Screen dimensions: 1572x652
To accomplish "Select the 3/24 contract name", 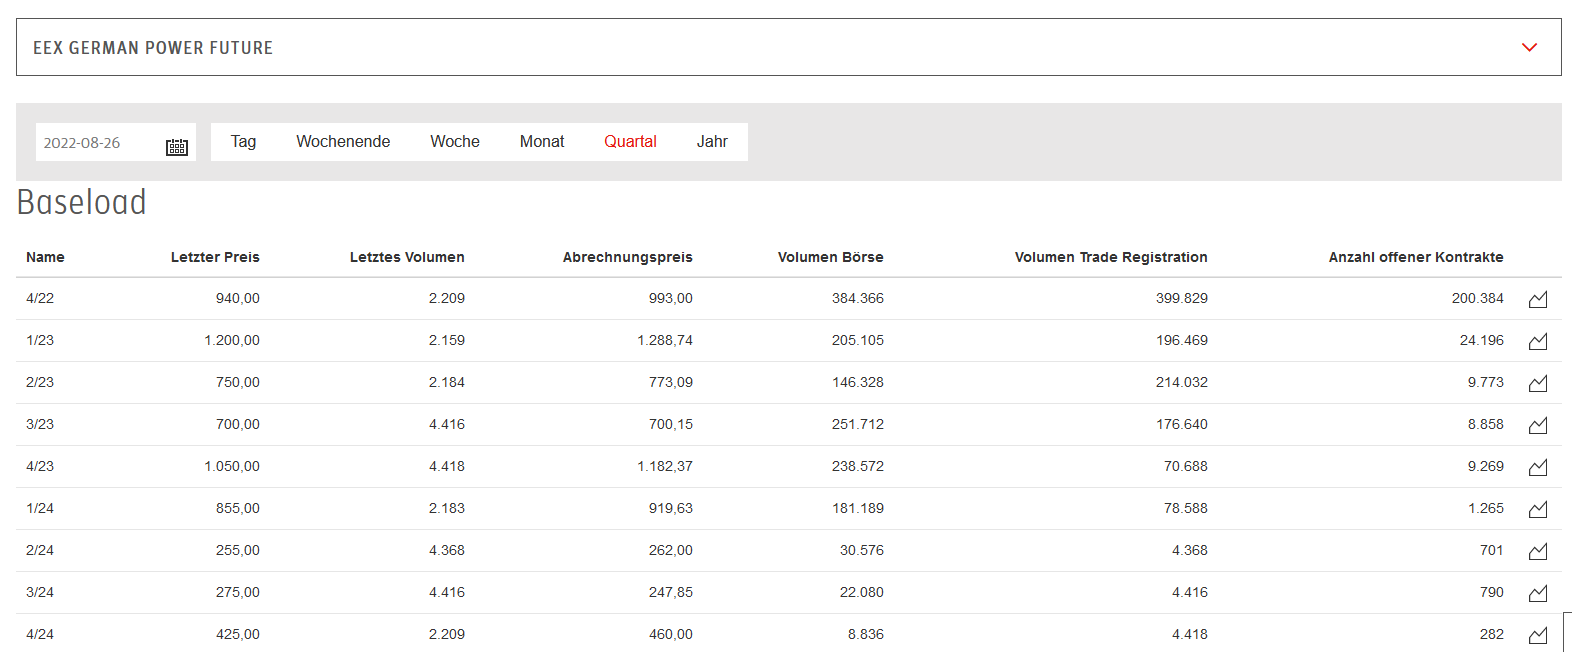I will point(40,592).
